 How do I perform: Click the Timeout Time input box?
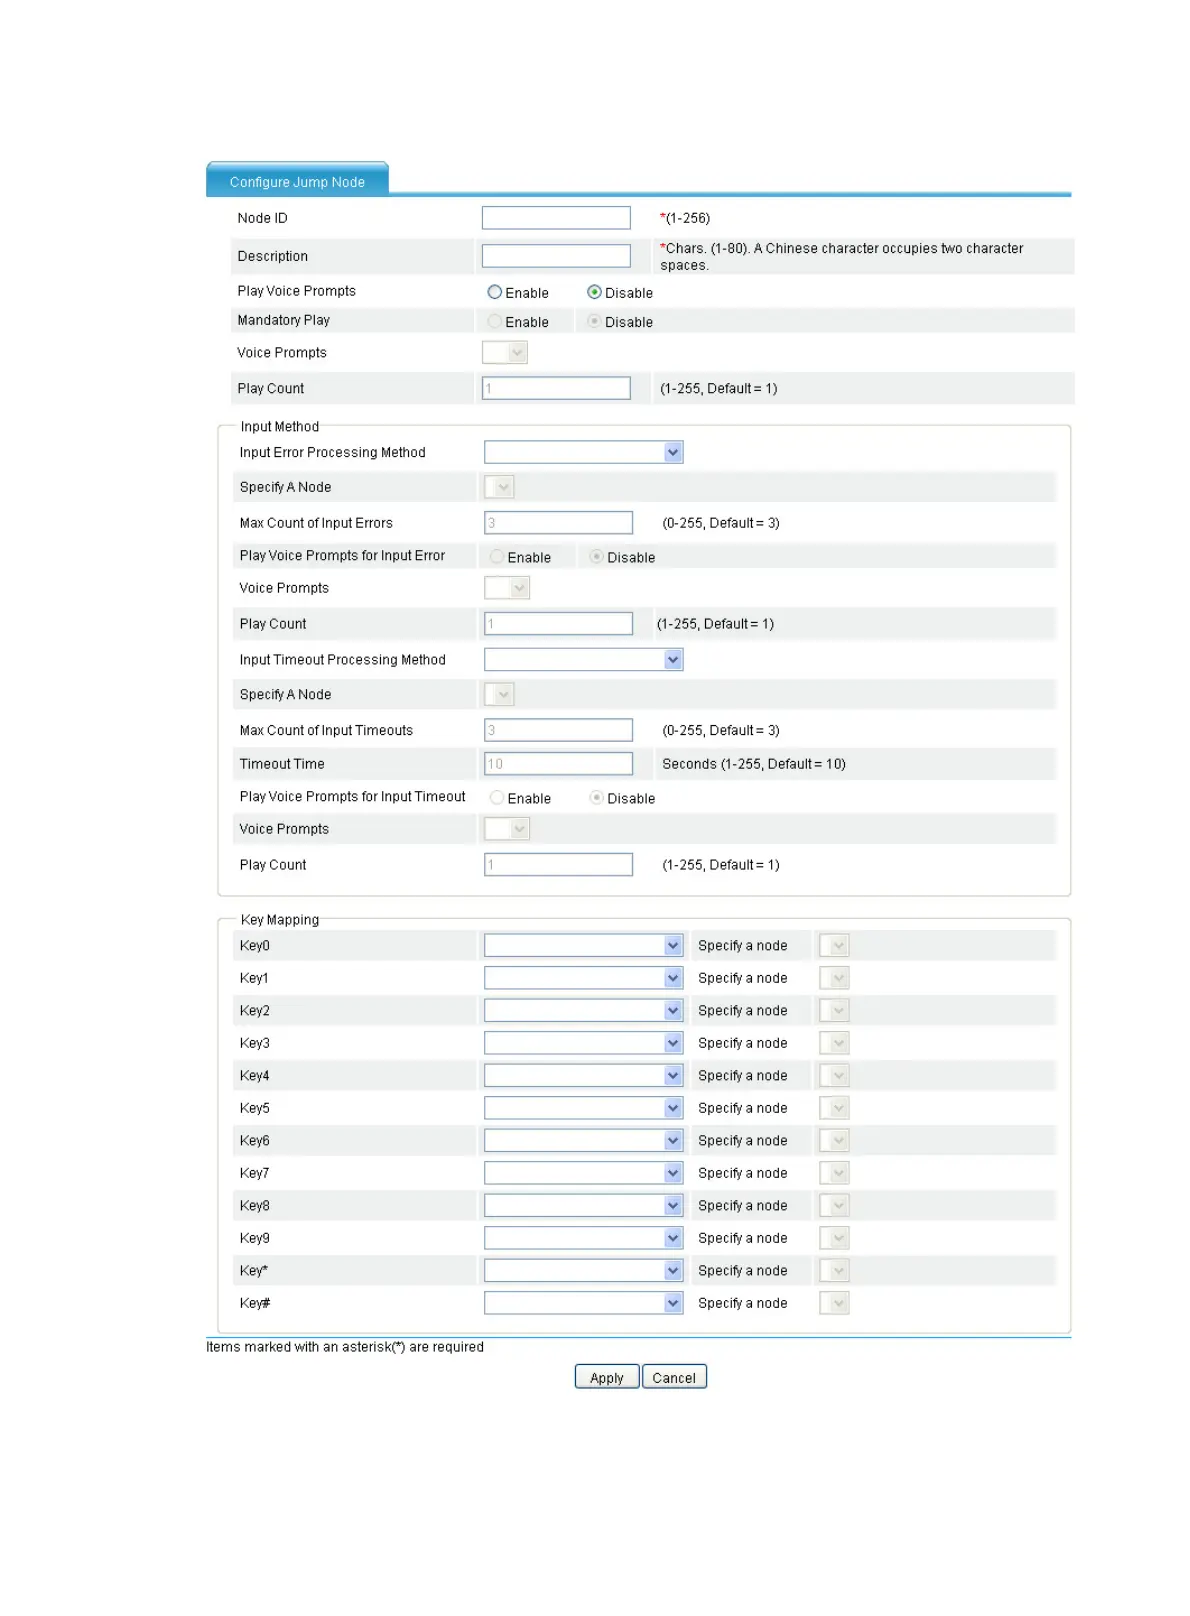point(558,764)
